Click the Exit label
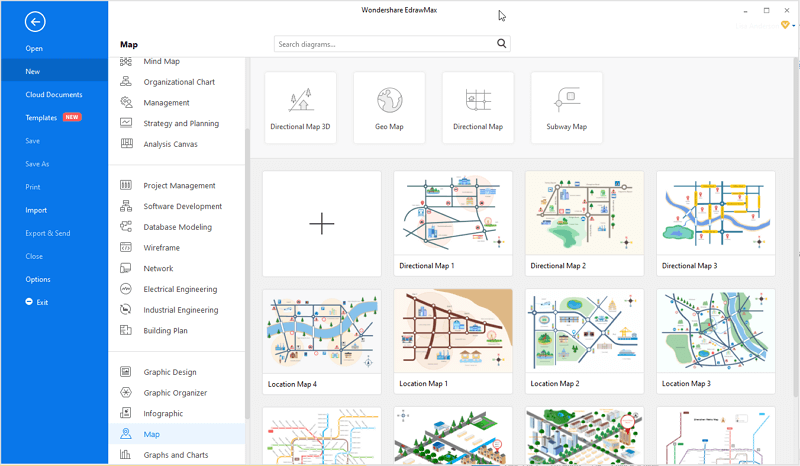Screen dimensions: 800x466 tap(42, 302)
